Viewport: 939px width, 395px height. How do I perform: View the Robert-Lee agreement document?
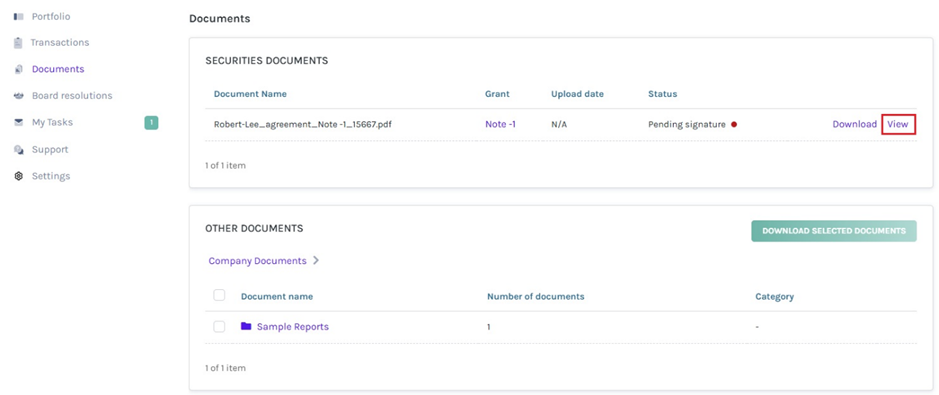point(898,124)
